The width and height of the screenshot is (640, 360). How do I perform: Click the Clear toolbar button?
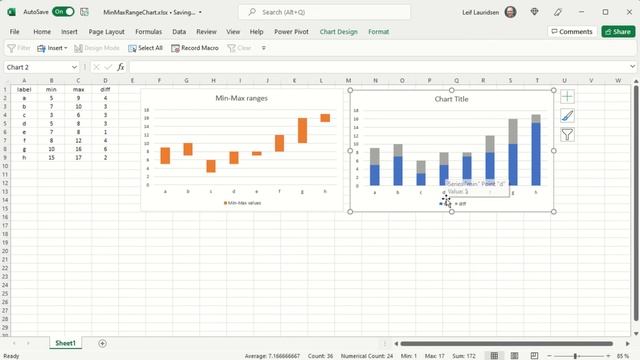239,48
